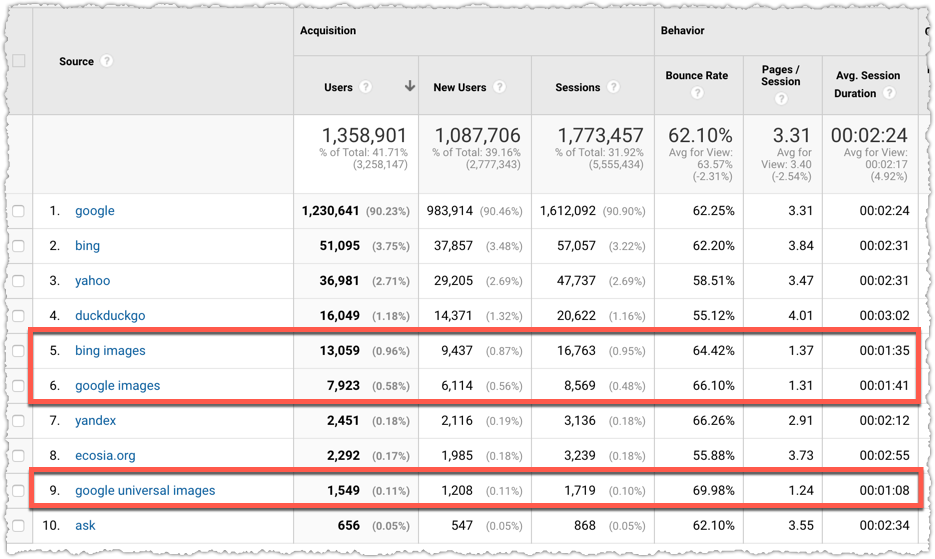
Task: Sort by the Bounce Rate column header
Action: (x=696, y=75)
